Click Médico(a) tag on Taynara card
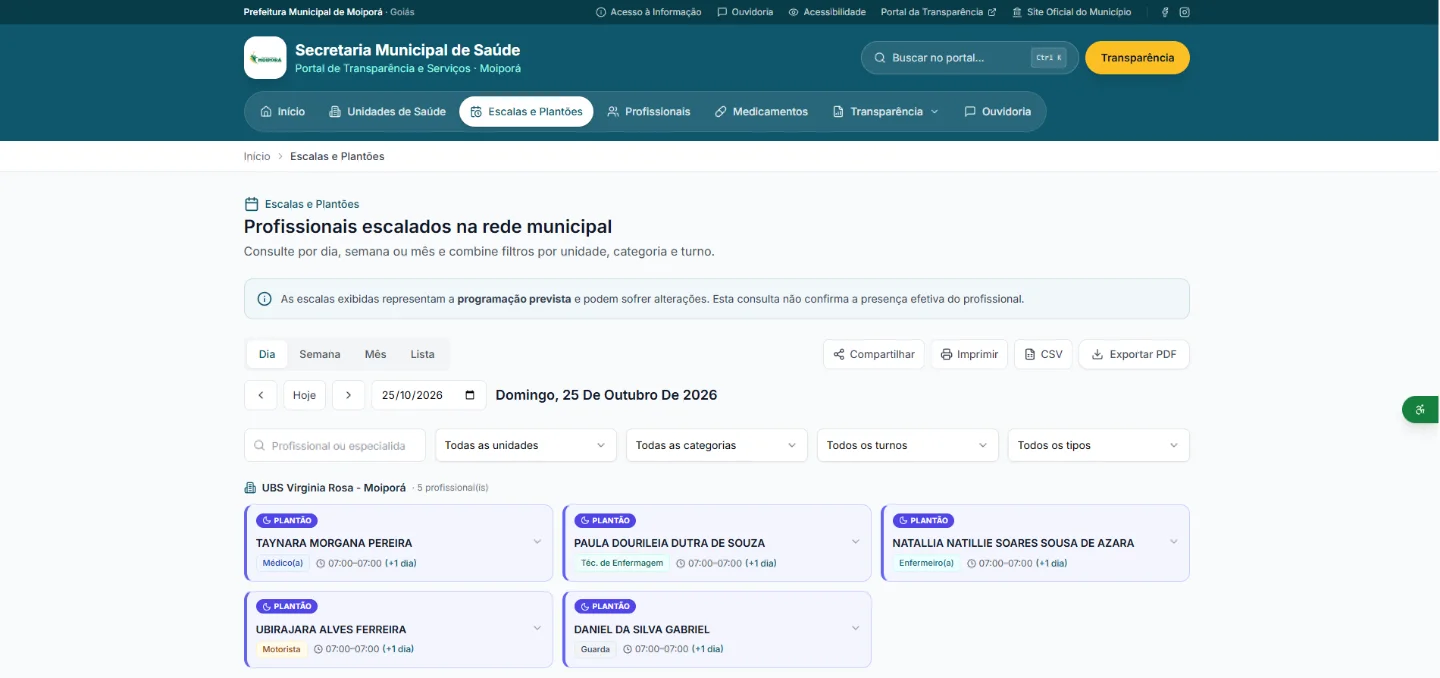The height and width of the screenshot is (678, 1440). (283, 563)
